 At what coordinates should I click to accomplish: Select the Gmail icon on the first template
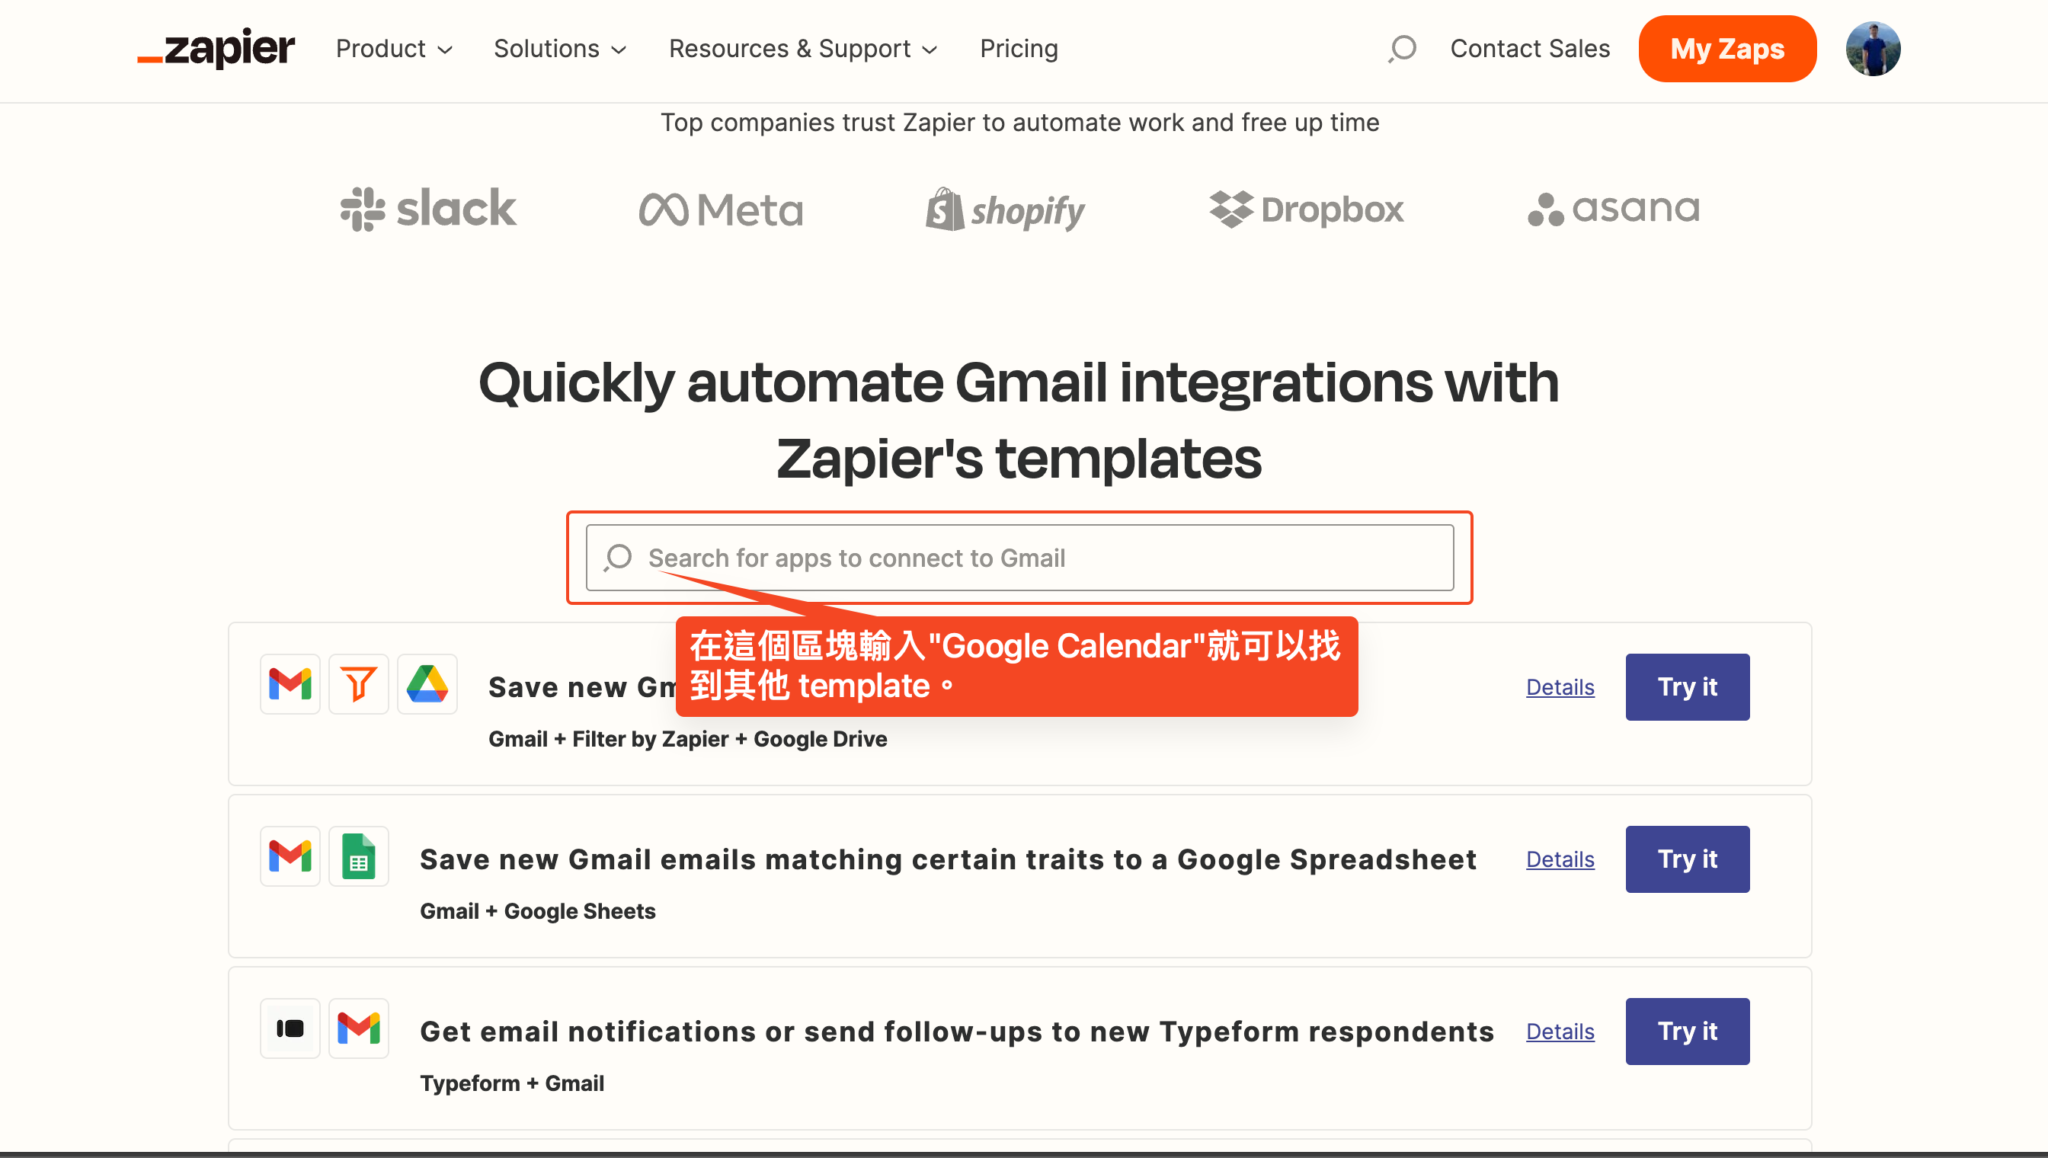(289, 684)
